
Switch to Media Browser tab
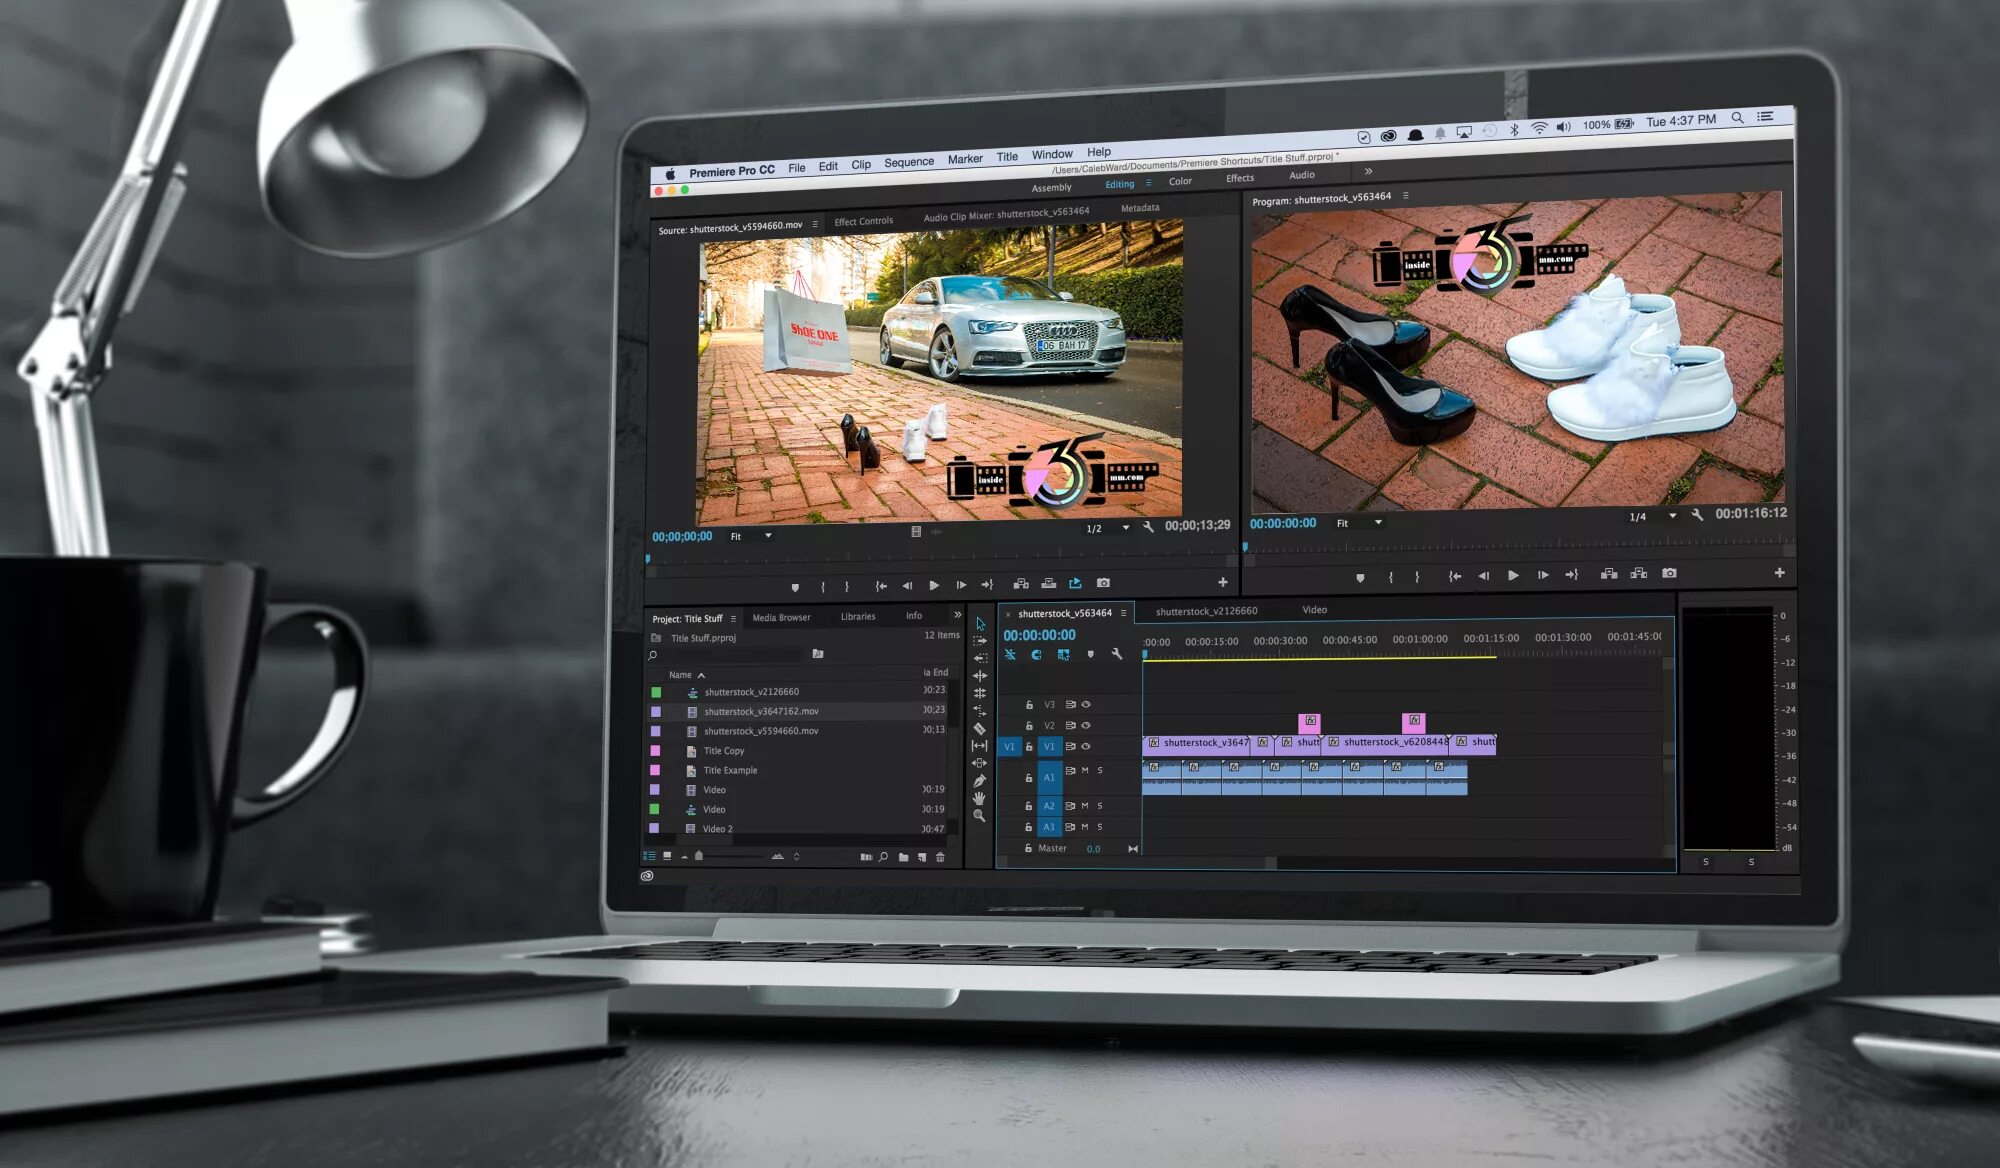tap(781, 617)
